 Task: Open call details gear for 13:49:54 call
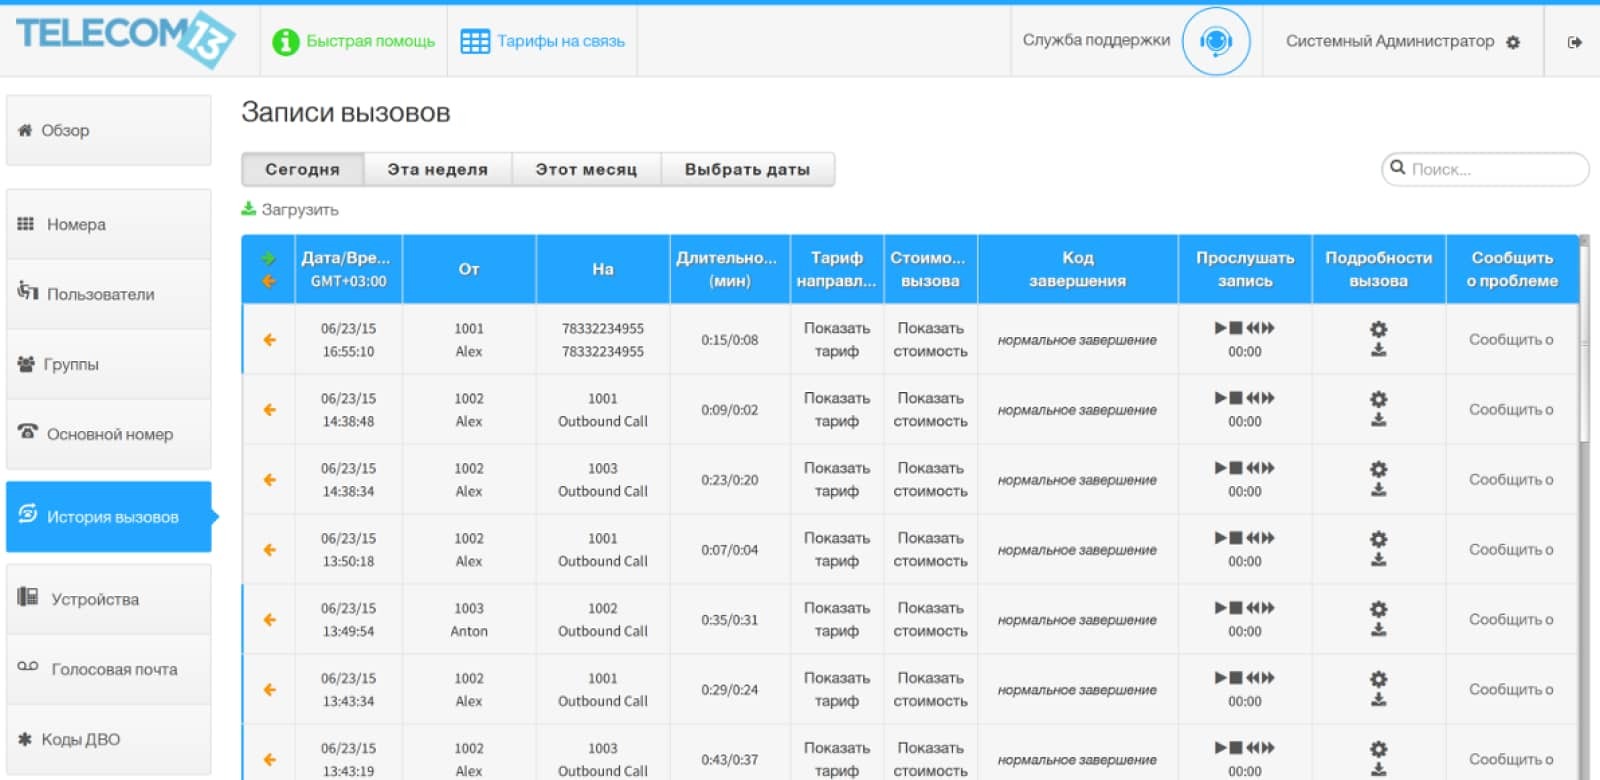pos(1378,609)
